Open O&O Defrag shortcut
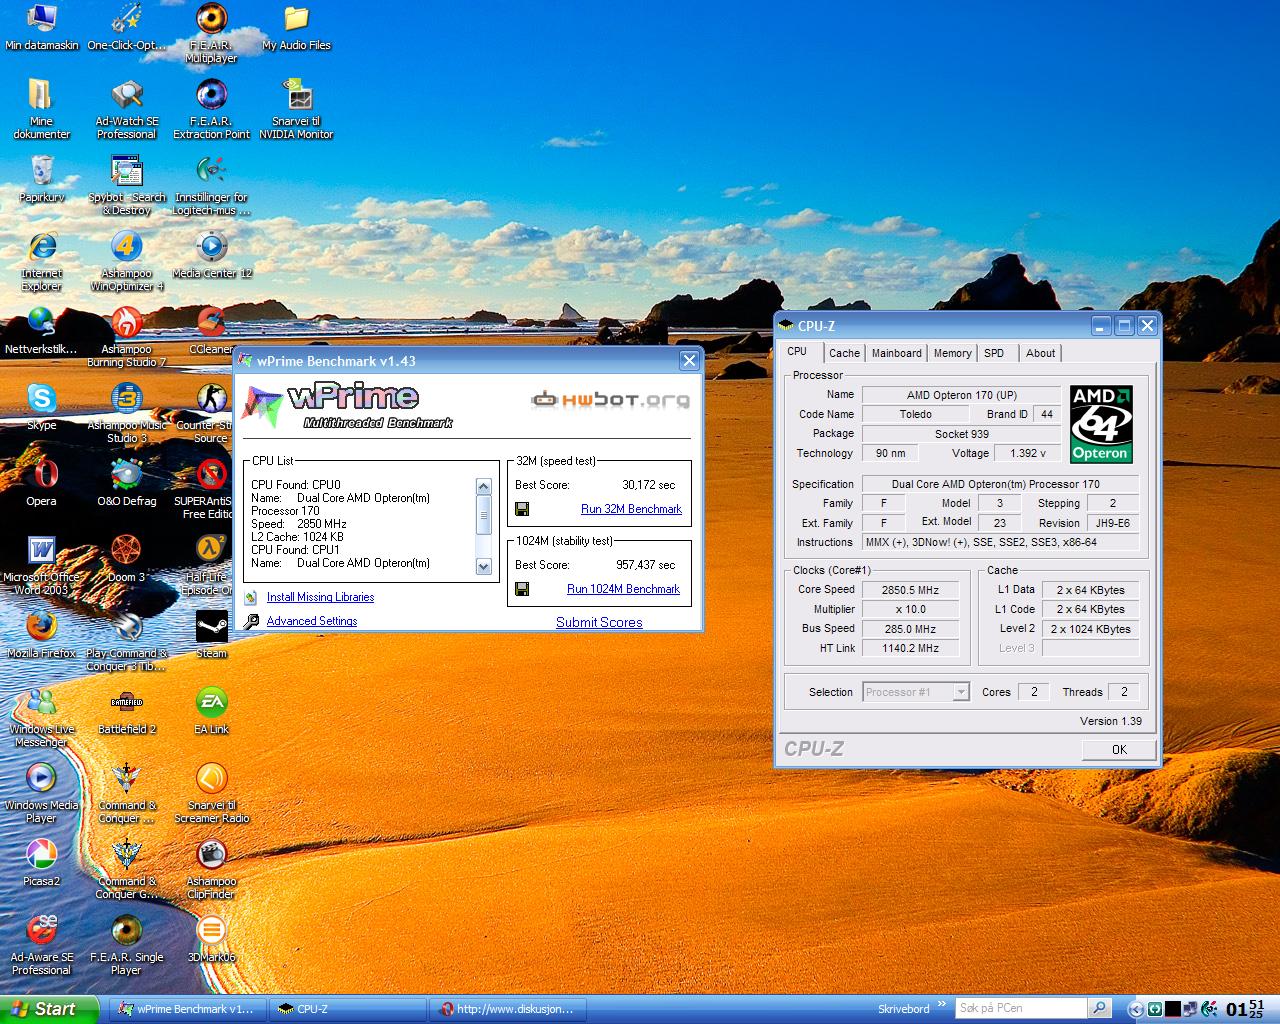This screenshot has width=1280, height=1024. pos(126,475)
